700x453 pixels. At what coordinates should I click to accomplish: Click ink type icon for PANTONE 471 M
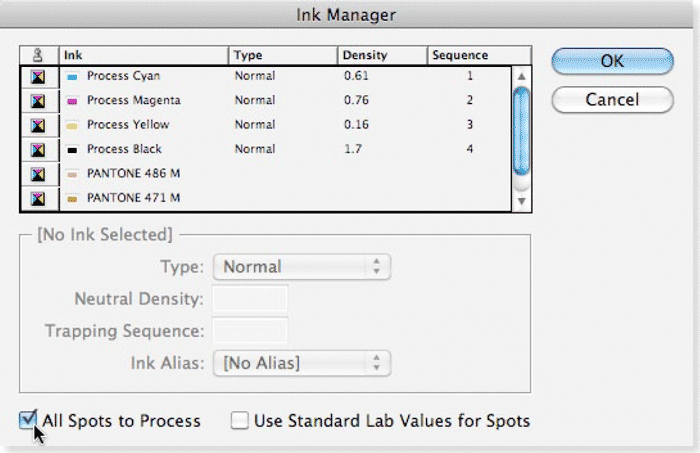tap(38, 198)
